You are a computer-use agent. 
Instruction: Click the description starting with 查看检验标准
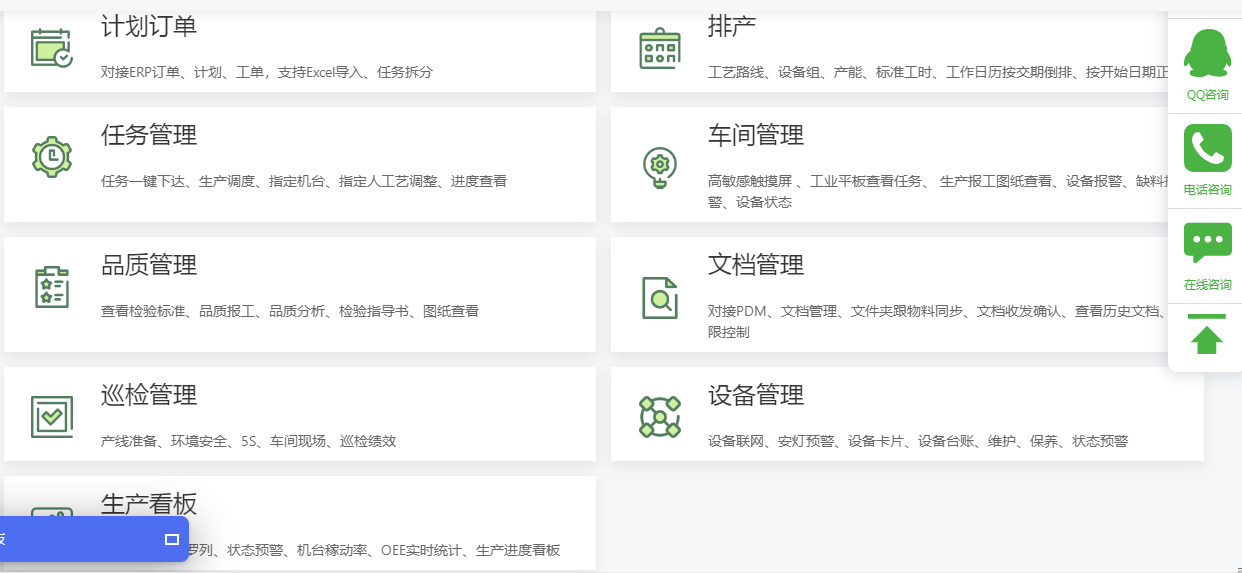point(290,311)
